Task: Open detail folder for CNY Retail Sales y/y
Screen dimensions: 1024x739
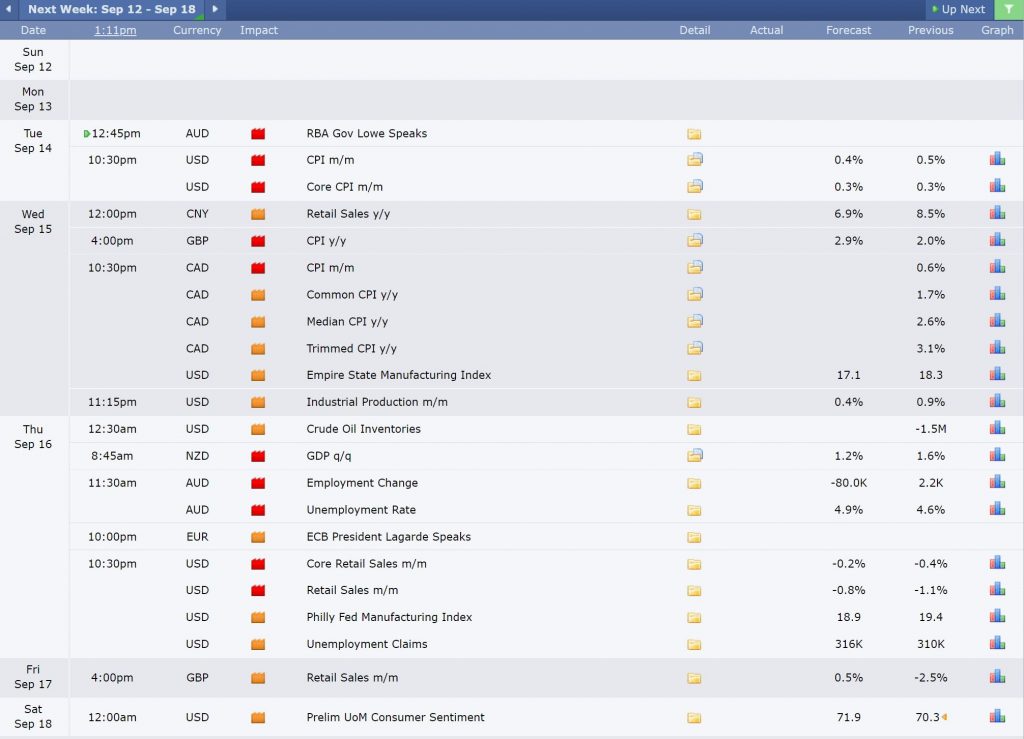Action: [x=694, y=214]
